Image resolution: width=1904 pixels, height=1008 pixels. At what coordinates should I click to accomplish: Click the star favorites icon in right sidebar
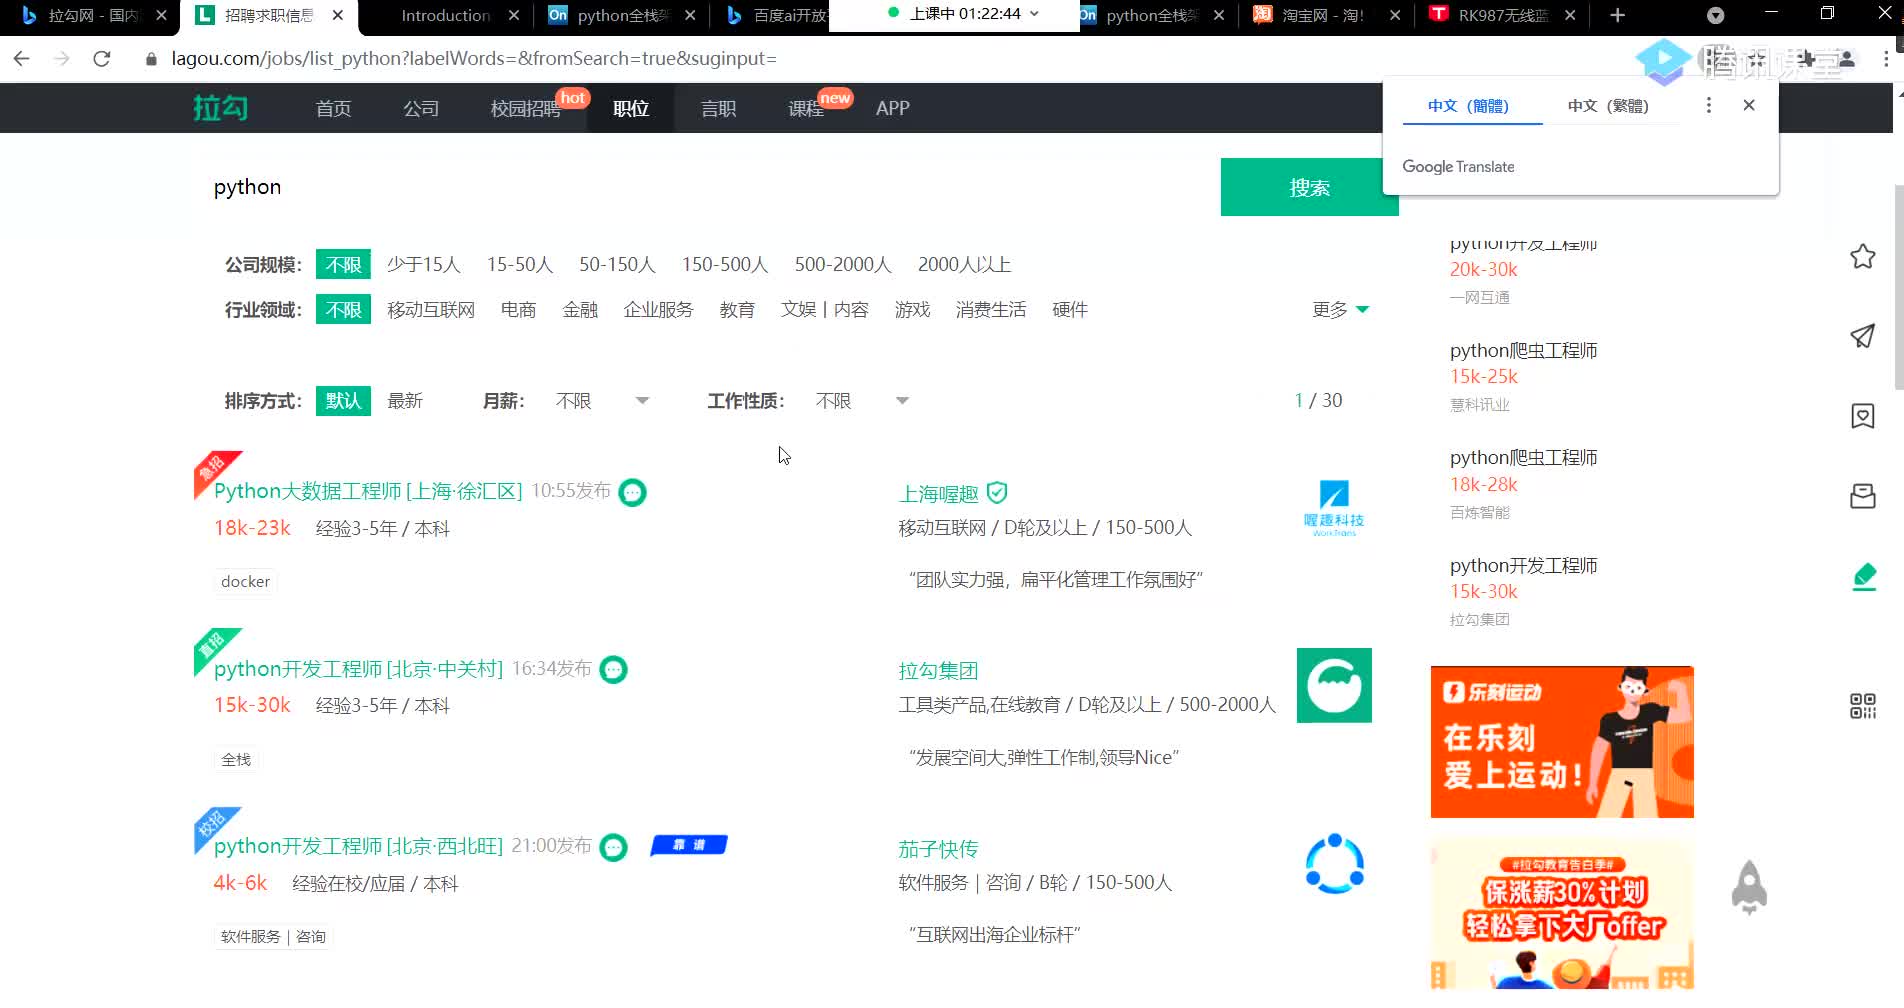[1862, 257]
